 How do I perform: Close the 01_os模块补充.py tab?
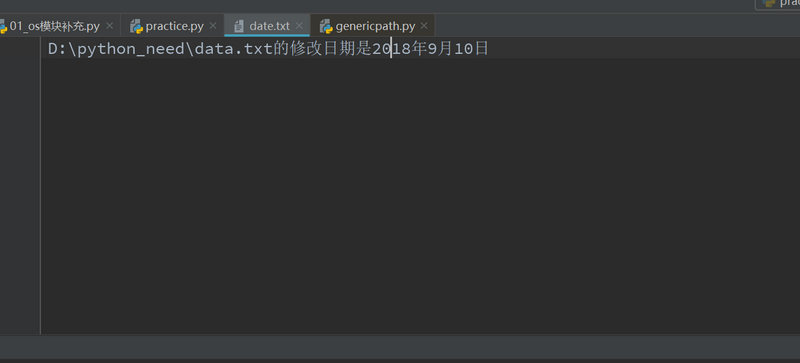pos(109,26)
